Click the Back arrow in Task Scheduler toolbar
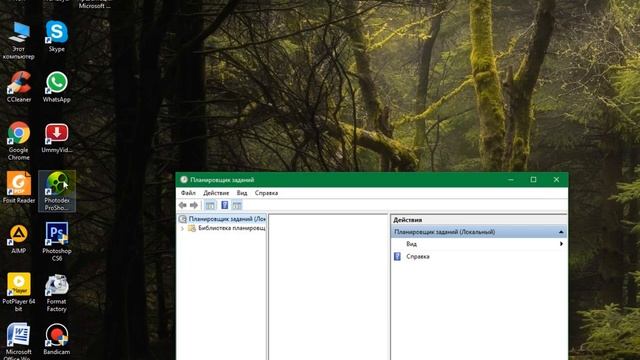This screenshot has height=360, width=640. (x=182, y=205)
